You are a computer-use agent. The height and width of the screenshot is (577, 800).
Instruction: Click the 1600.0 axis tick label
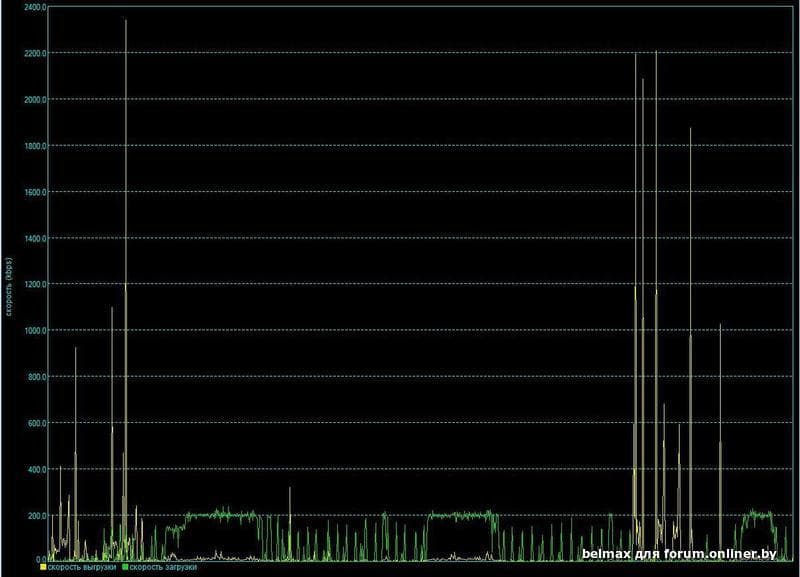[x=35, y=192]
